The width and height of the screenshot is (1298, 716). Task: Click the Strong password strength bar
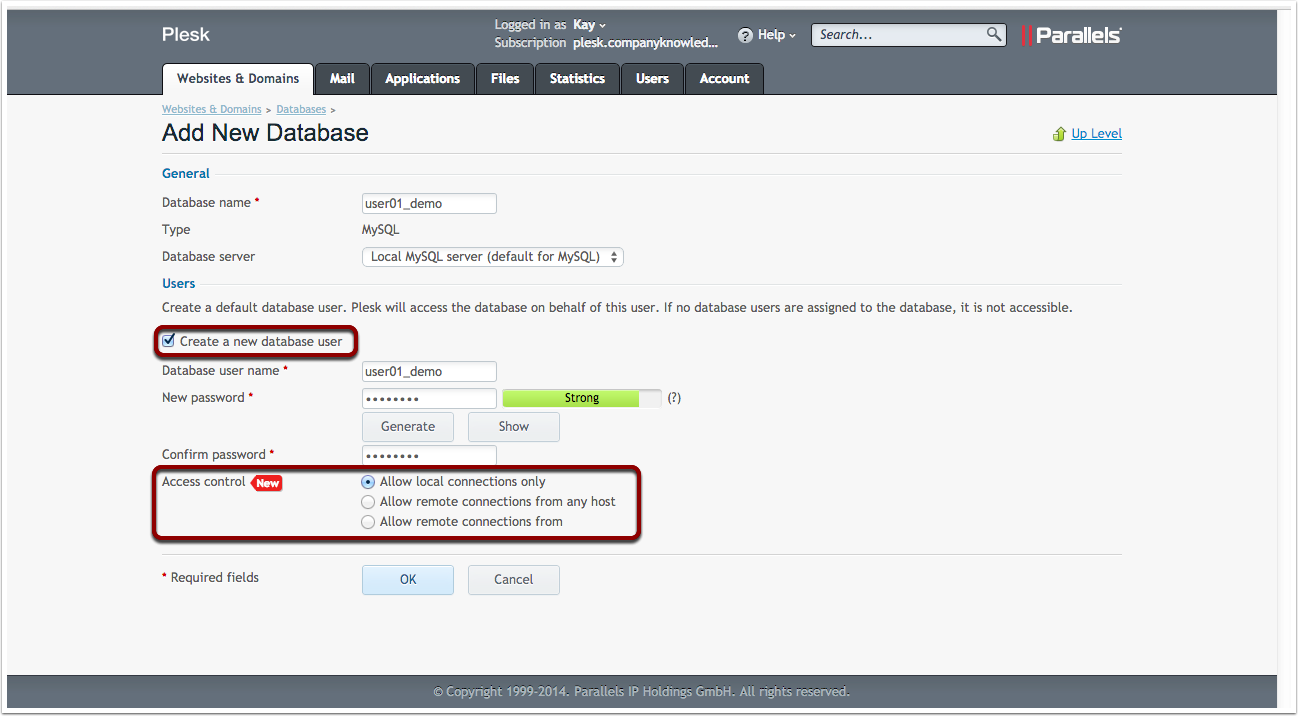click(582, 398)
